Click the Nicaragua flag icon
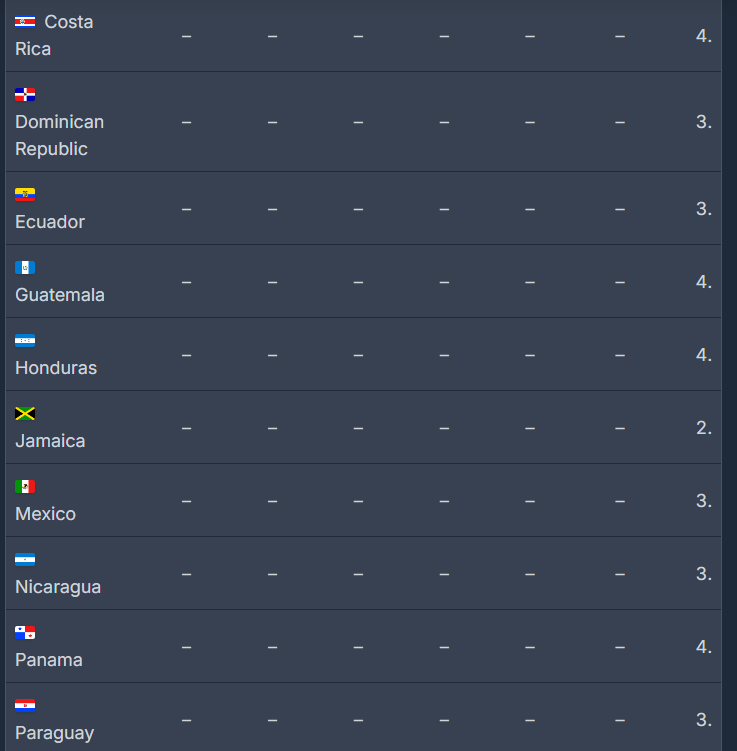 [25, 560]
